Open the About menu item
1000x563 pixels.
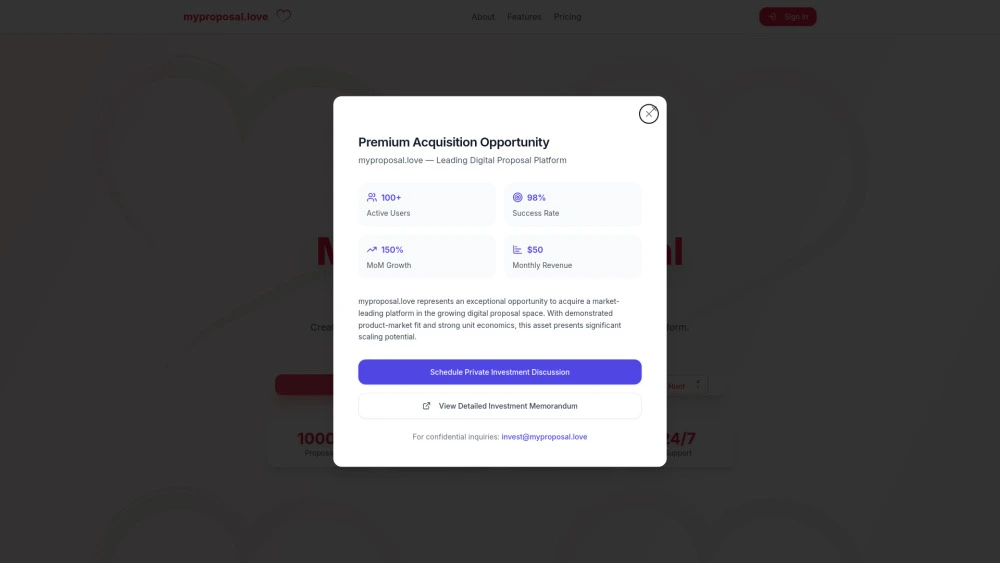point(483,17)
